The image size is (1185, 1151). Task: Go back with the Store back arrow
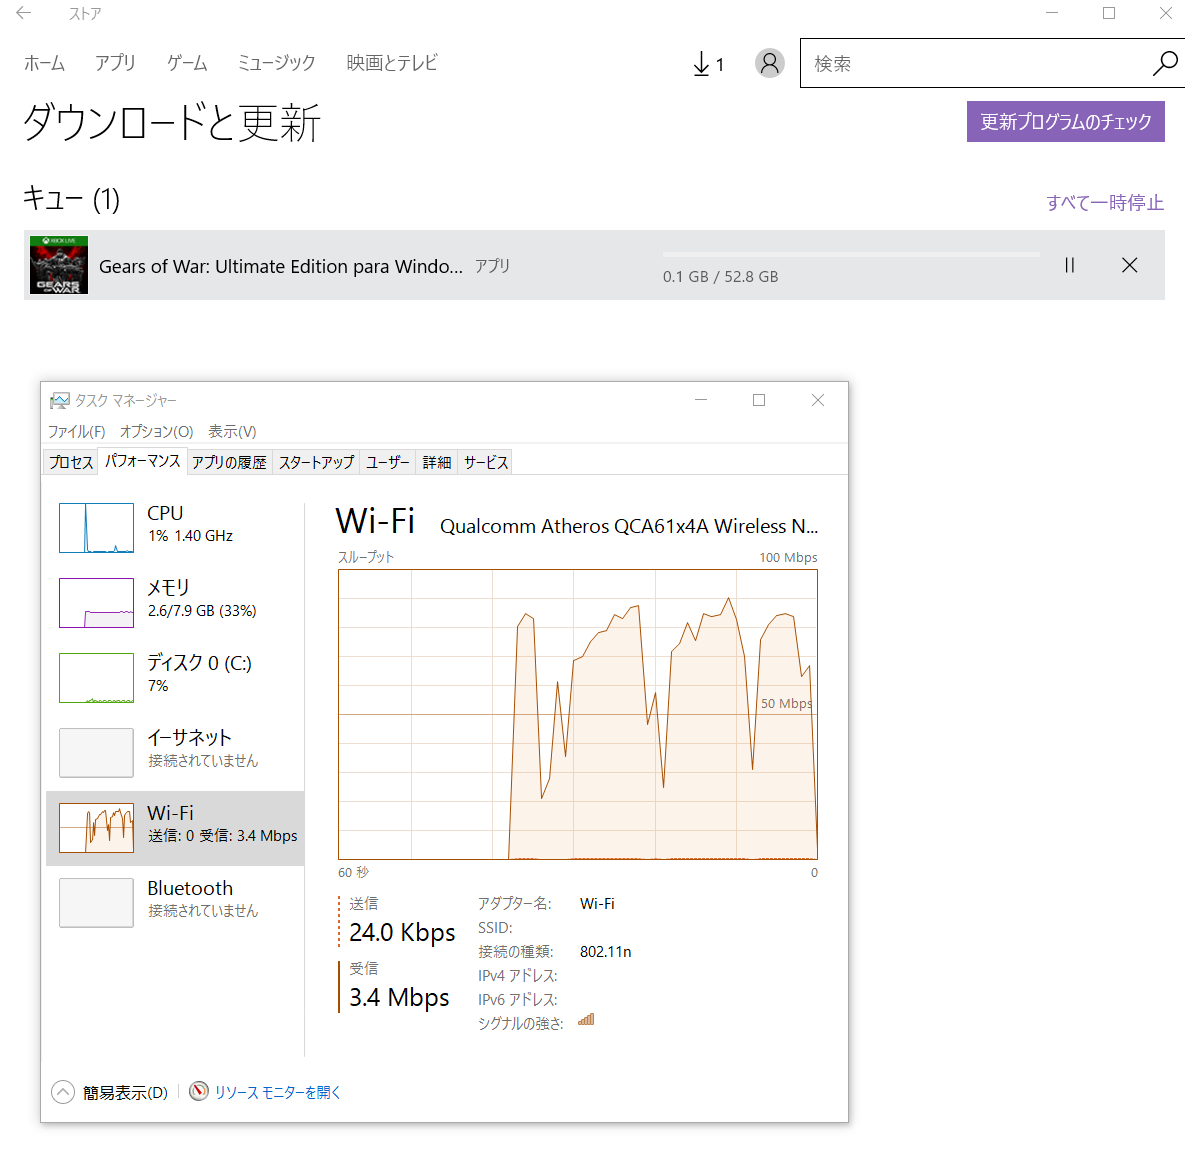click(x=23, y=13)
